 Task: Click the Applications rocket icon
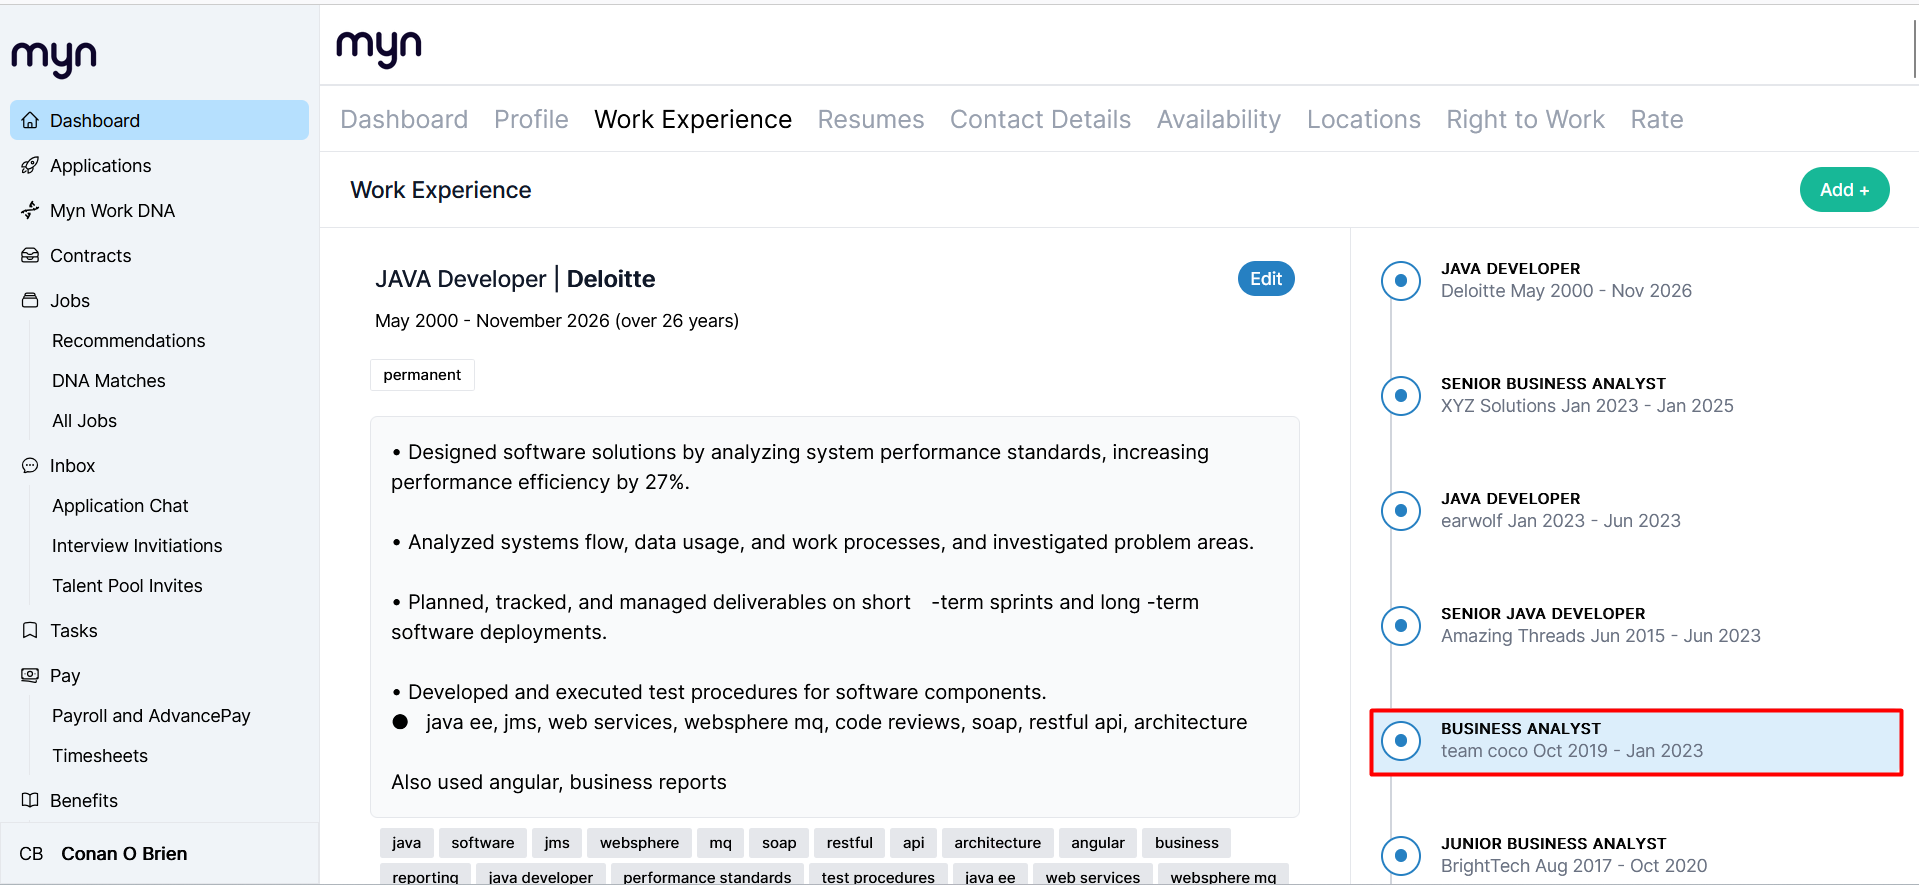[30, 165]
